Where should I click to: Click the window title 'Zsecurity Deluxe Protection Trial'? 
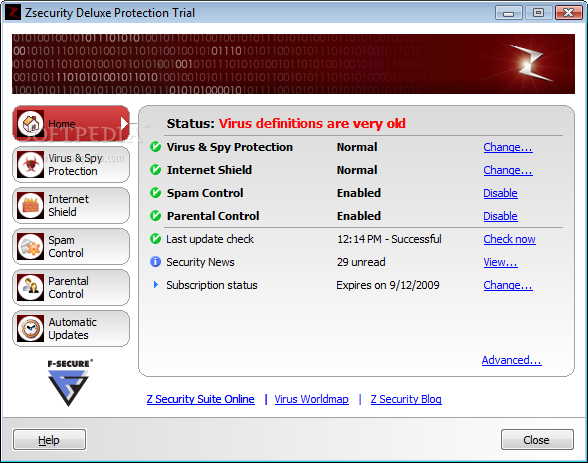point(110,13)
